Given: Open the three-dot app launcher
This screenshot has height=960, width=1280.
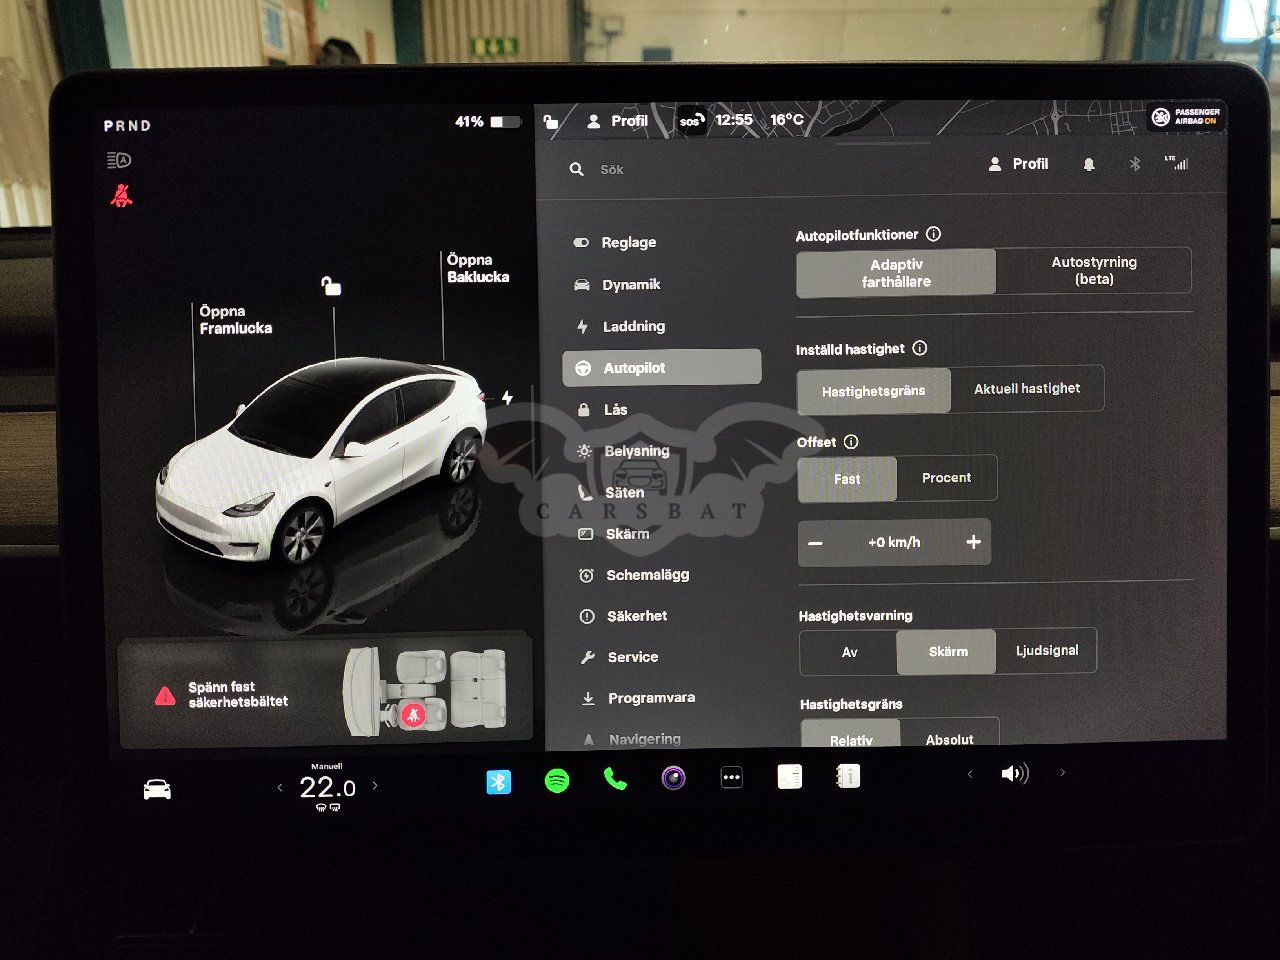Looking at the screenshot, I should (732, 778).
